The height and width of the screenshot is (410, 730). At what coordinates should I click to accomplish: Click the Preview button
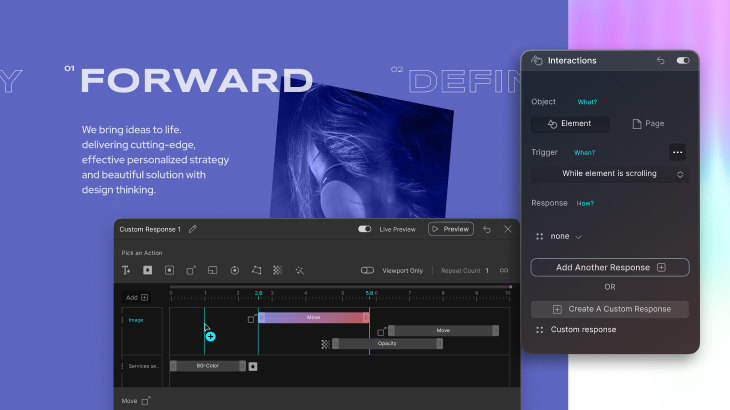click(451, 229)
